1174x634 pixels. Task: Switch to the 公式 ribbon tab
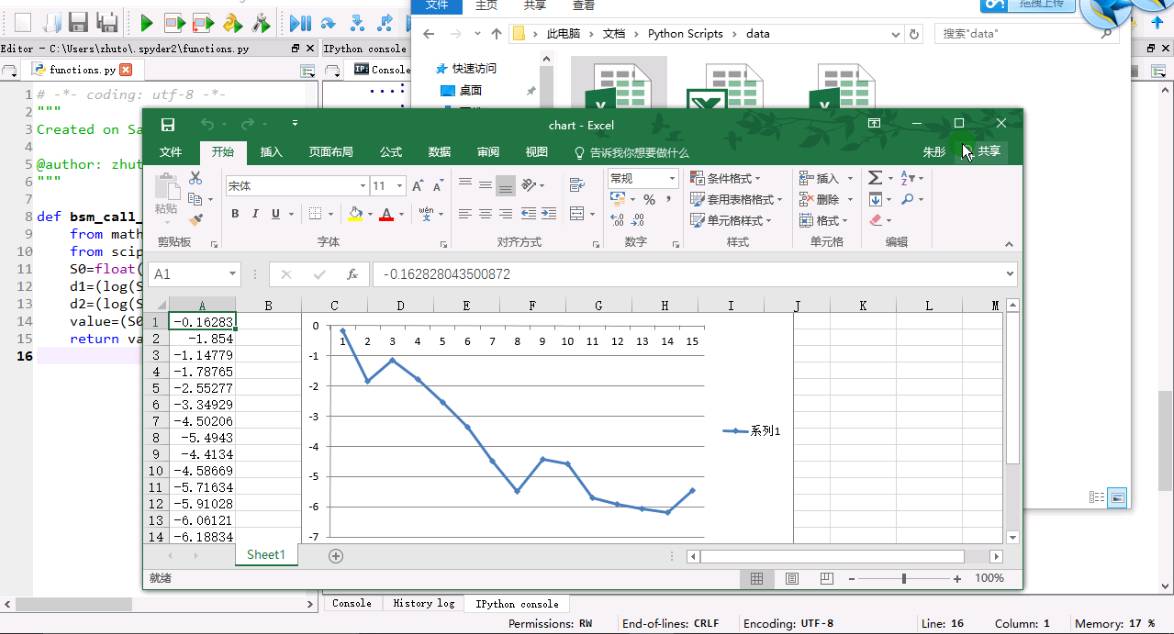pos(390,152)
